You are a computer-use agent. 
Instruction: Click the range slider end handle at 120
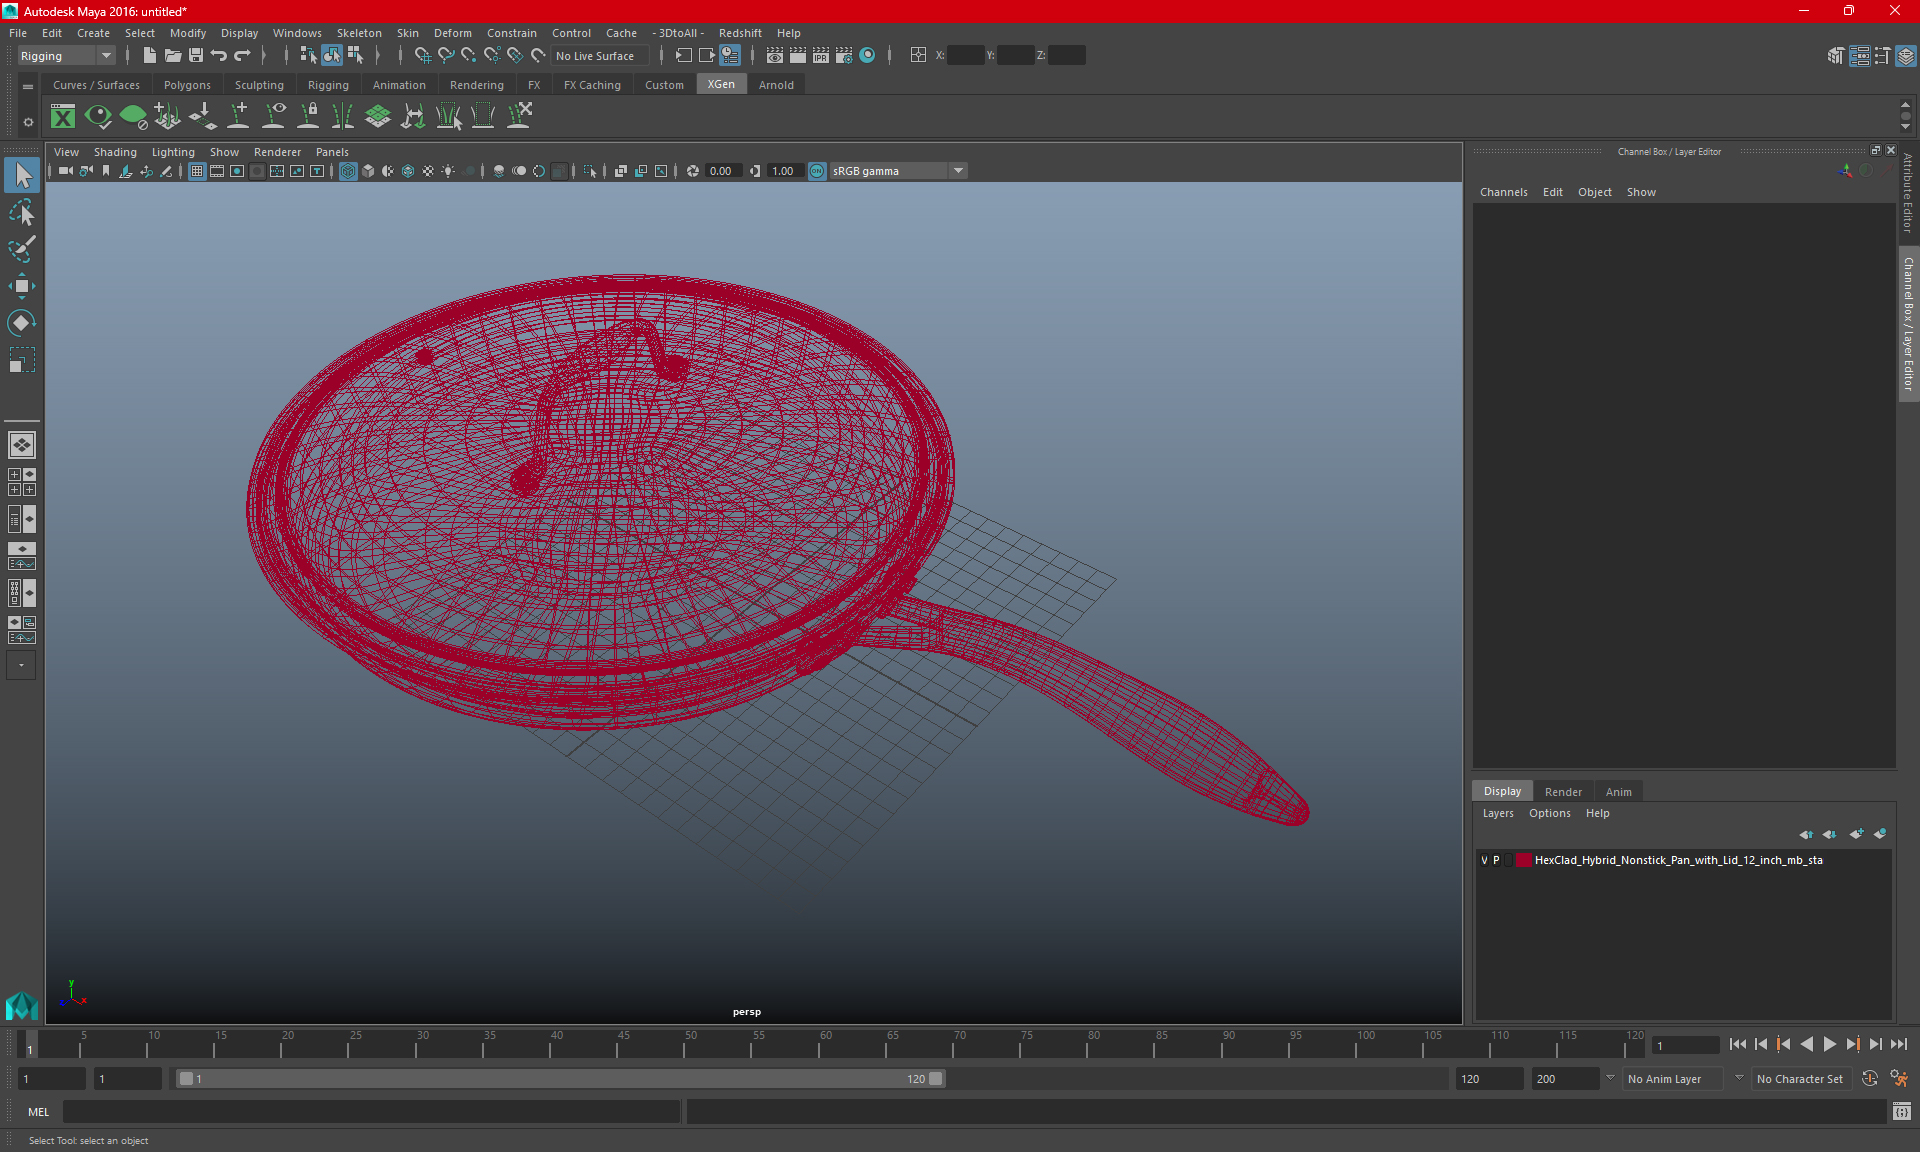(935, 1079)
